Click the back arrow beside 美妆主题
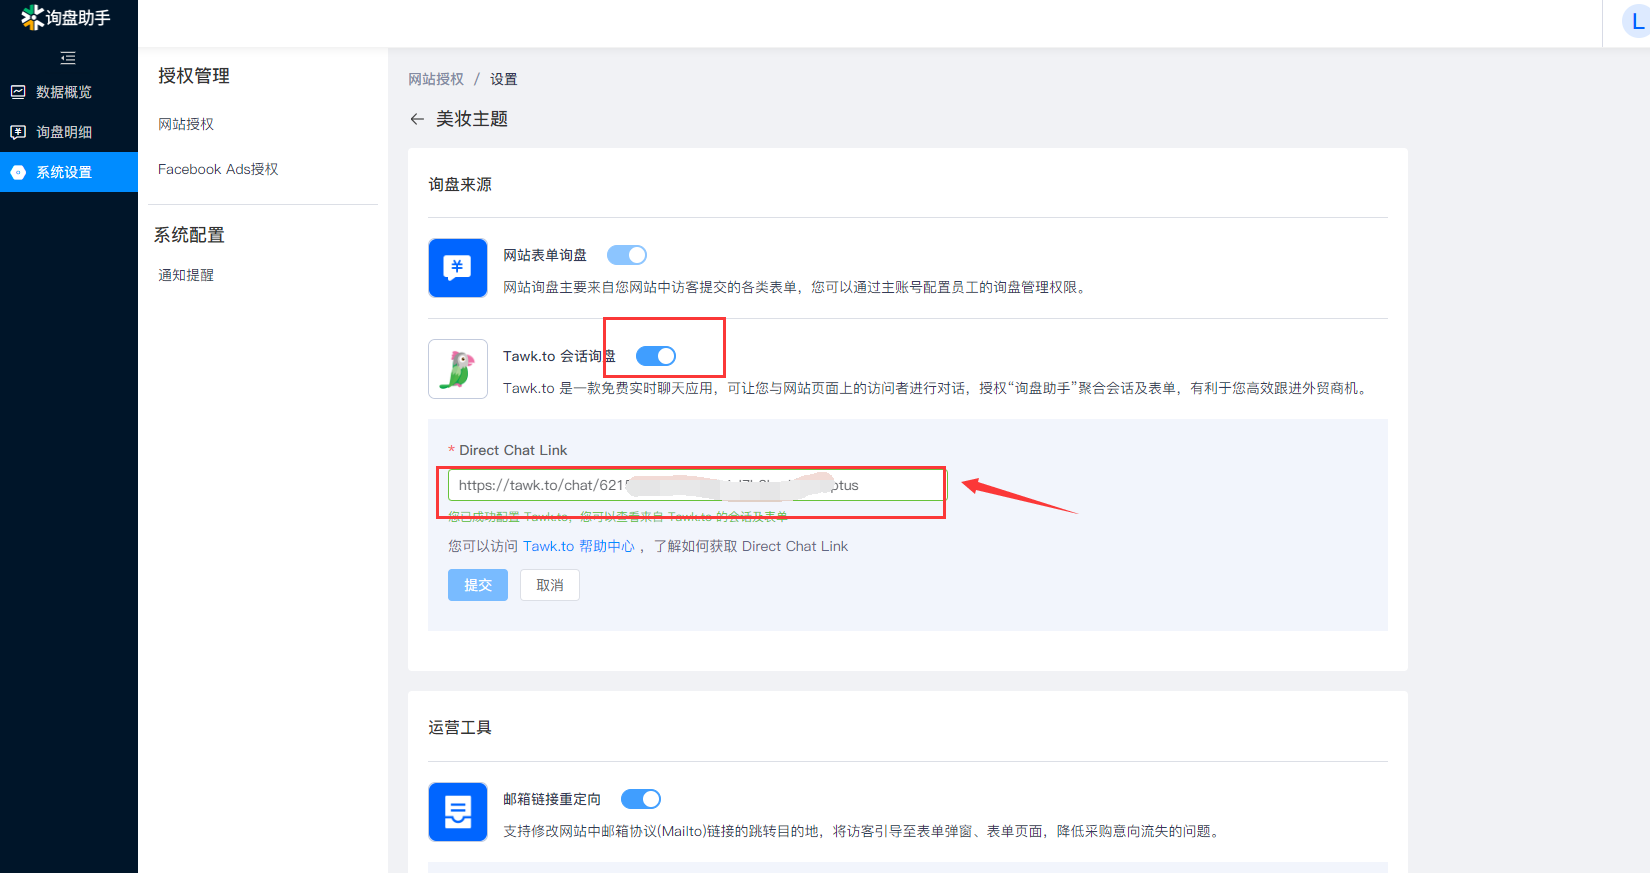 coord(417,119)
